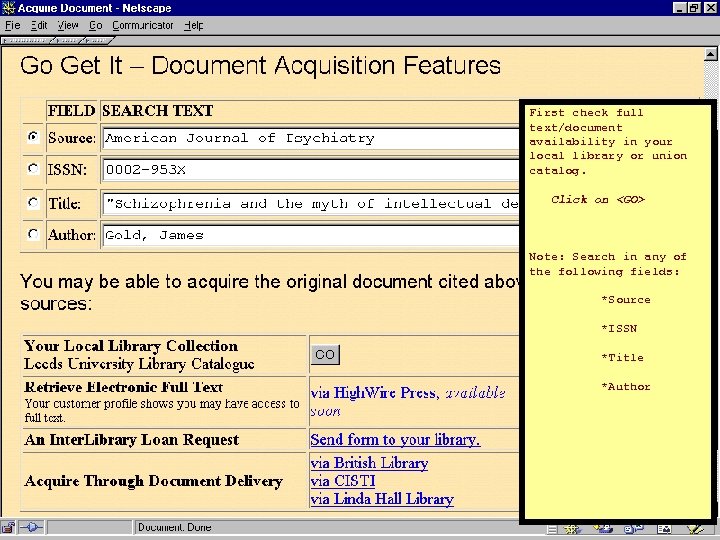Screen dimensions: 720x540
Task: Click in the Source search text field
Action: 311,138
